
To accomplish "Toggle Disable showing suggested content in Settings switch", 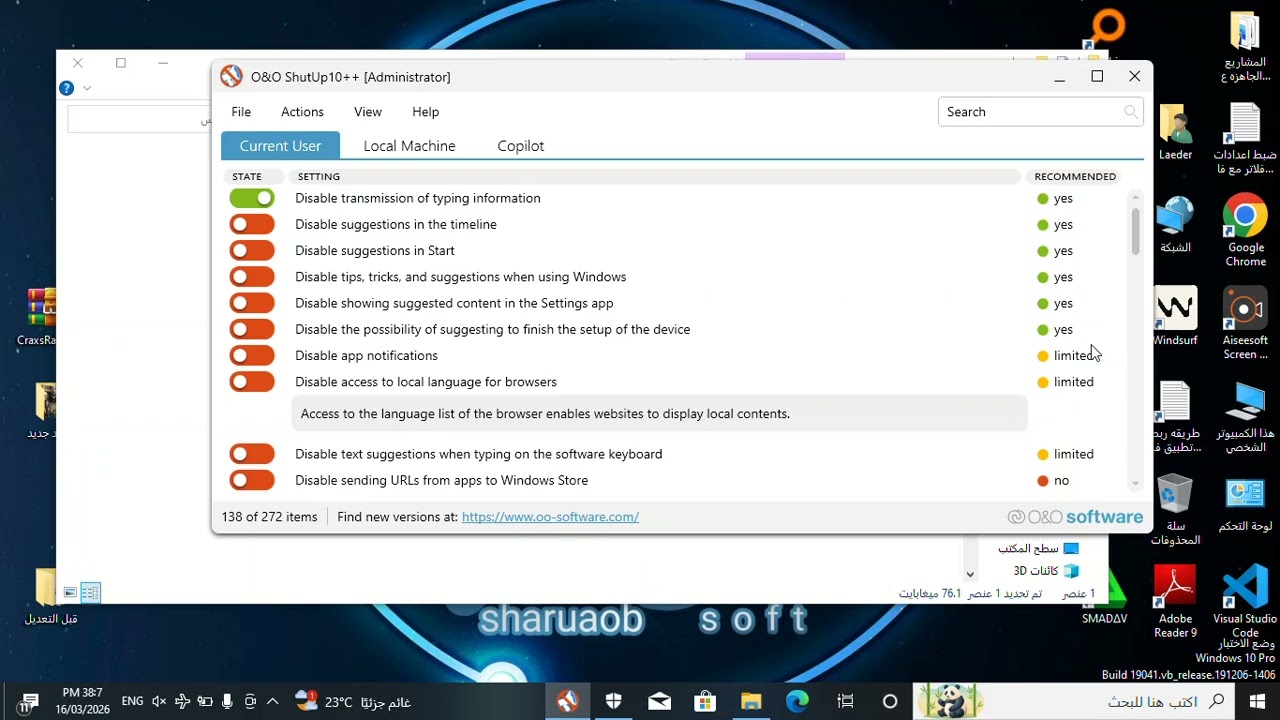I will [x=252, y=303].
